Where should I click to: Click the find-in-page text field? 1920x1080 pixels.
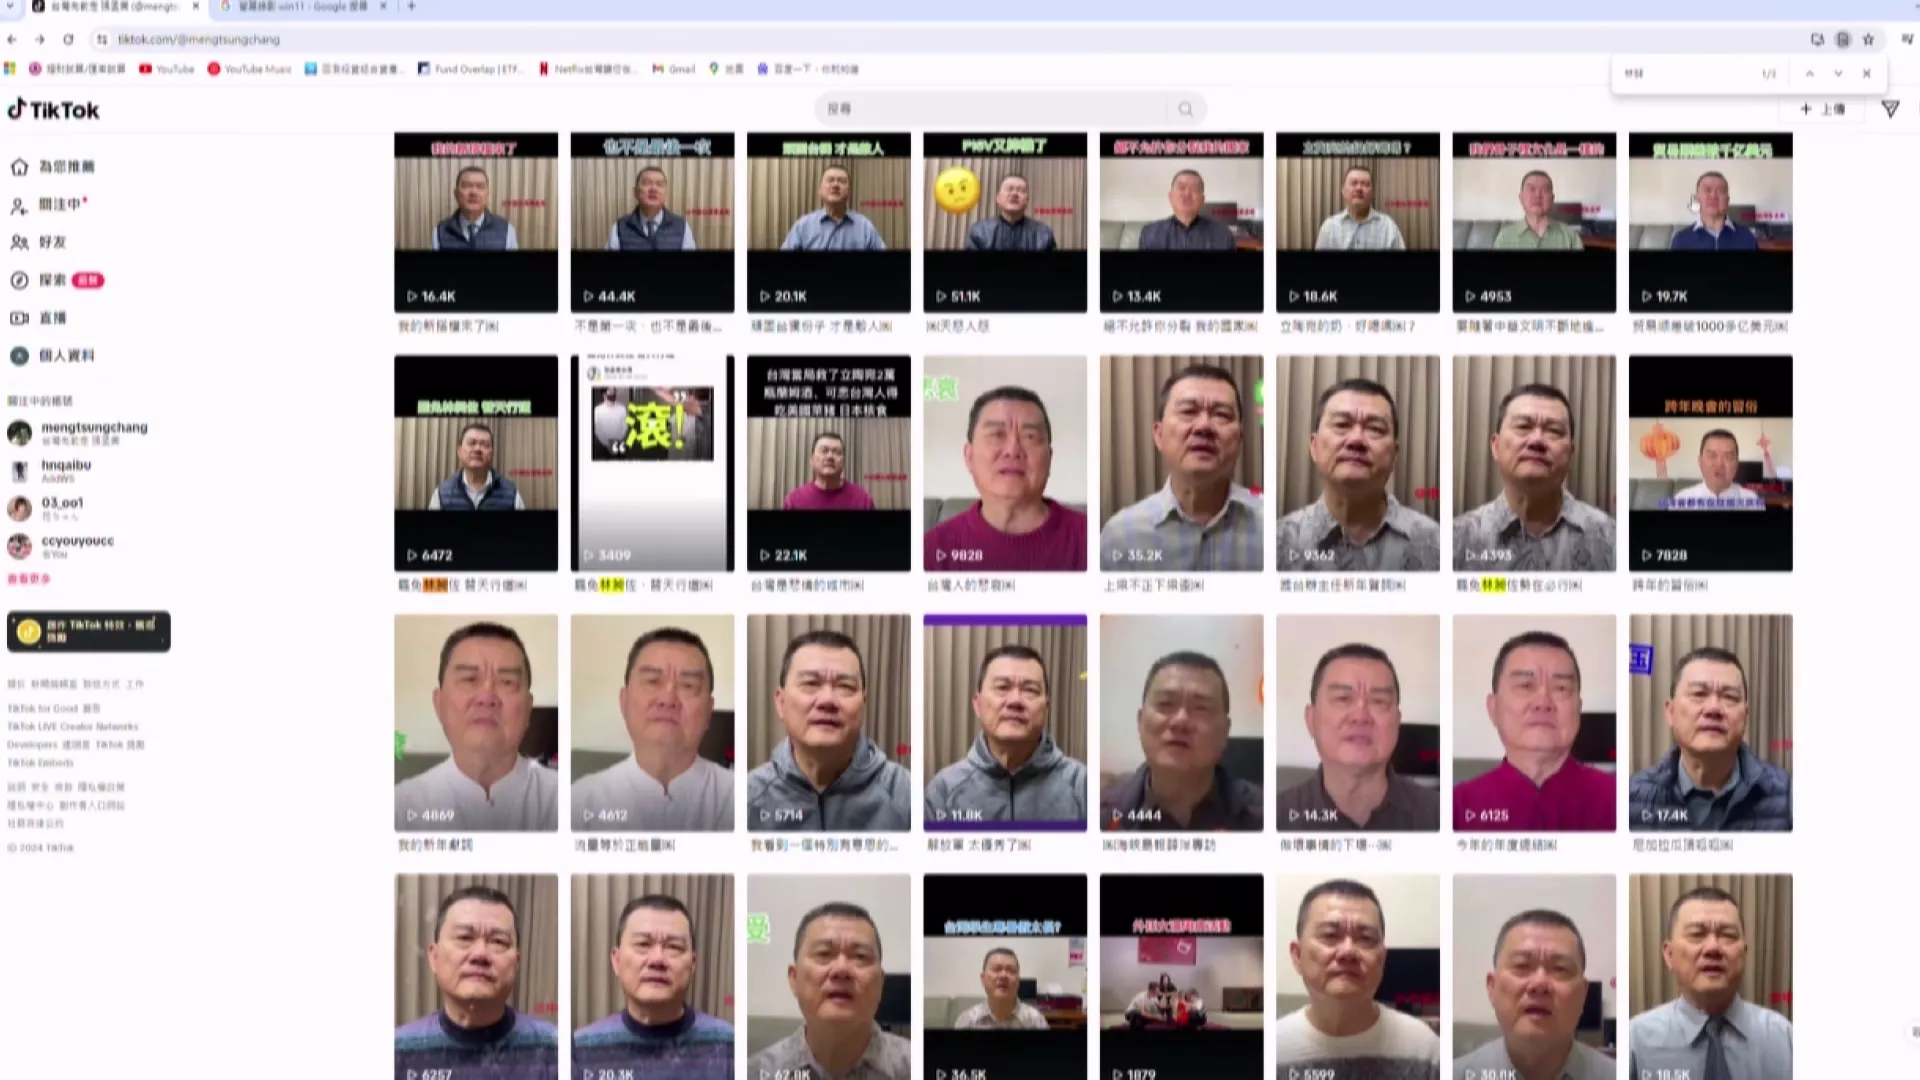pos(1685,73)
